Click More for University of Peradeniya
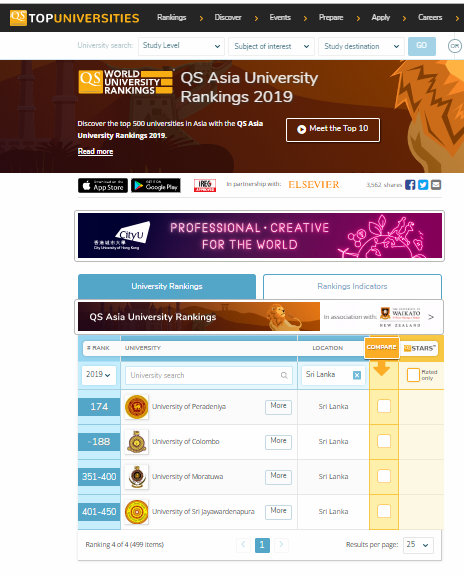The height and width of the screenshot is (576, 464). 278,407
